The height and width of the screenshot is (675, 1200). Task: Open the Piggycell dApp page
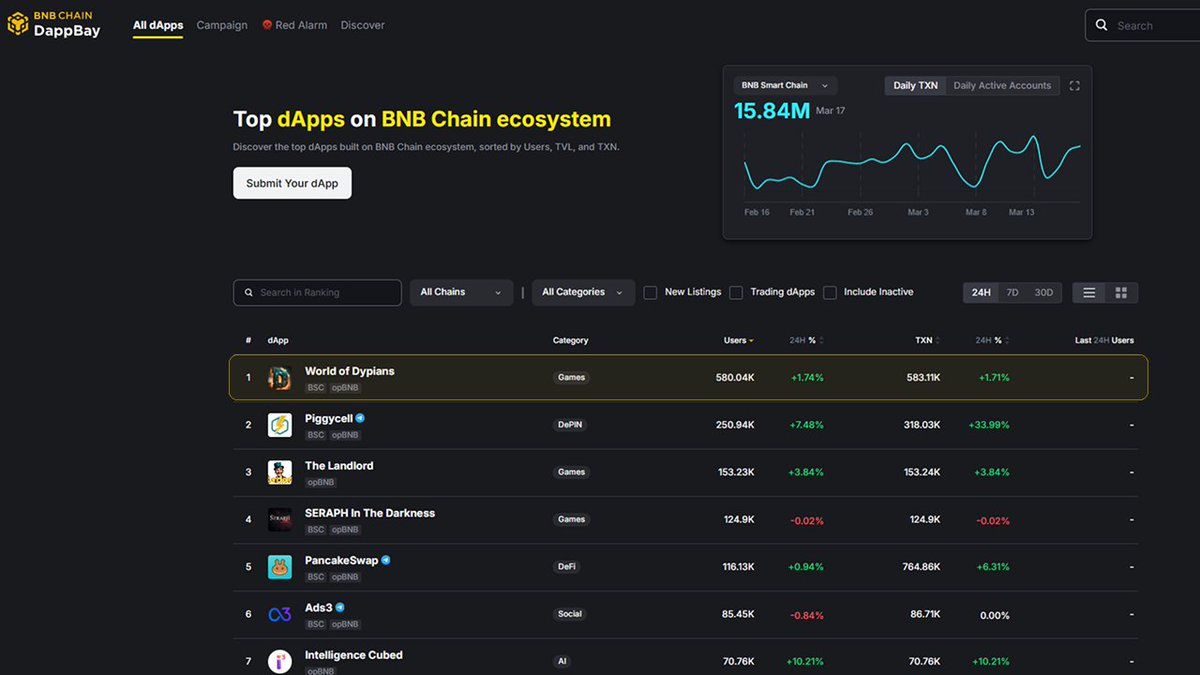point(329,418)
